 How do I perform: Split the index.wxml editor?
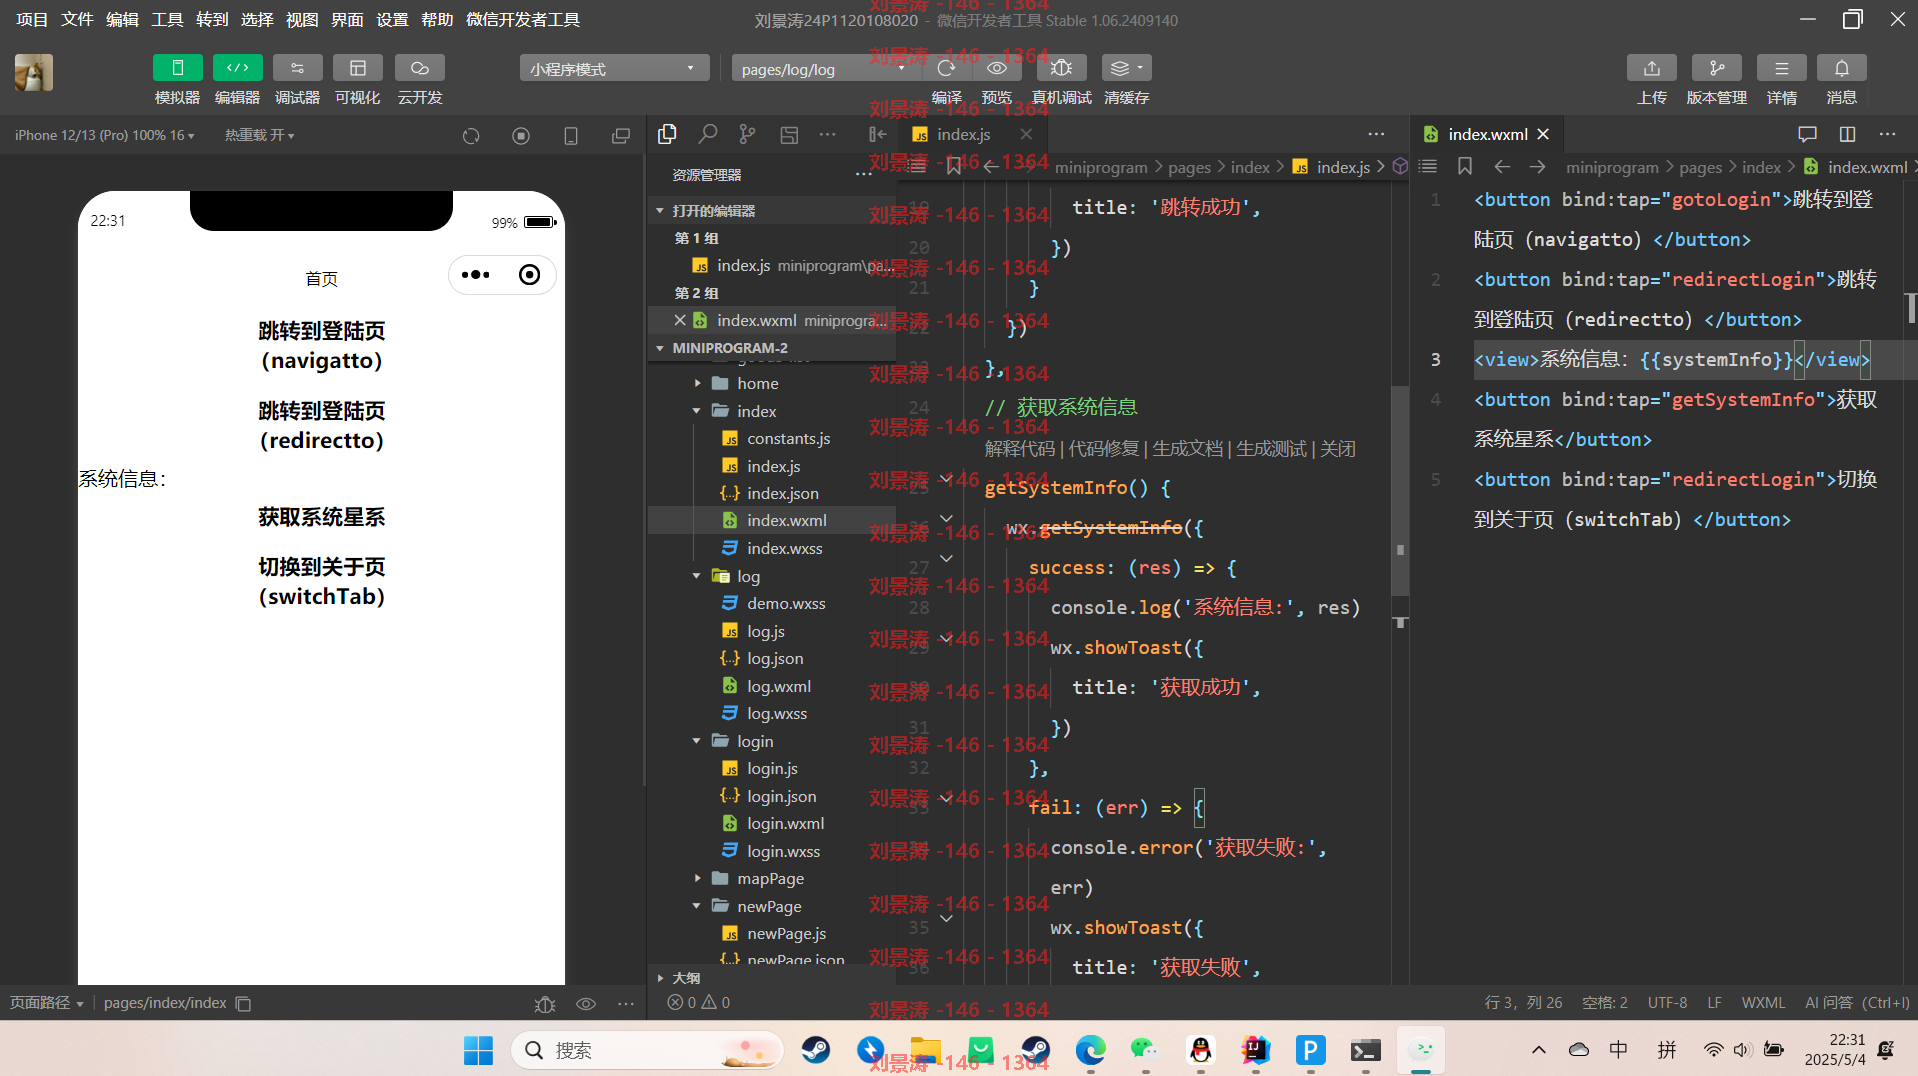click(1847, 134)
